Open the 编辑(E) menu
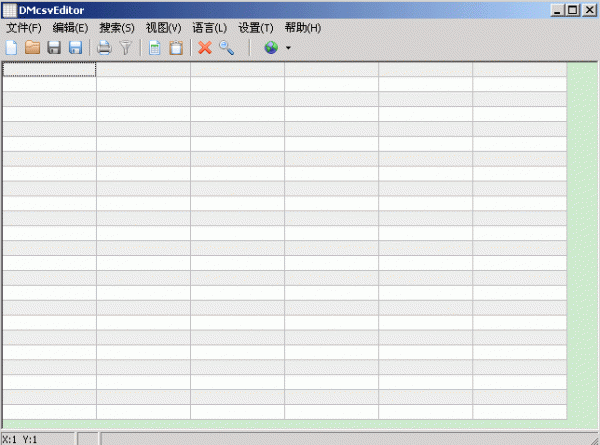The height and width of the screenshot is (445, 600). coord(70,28)
